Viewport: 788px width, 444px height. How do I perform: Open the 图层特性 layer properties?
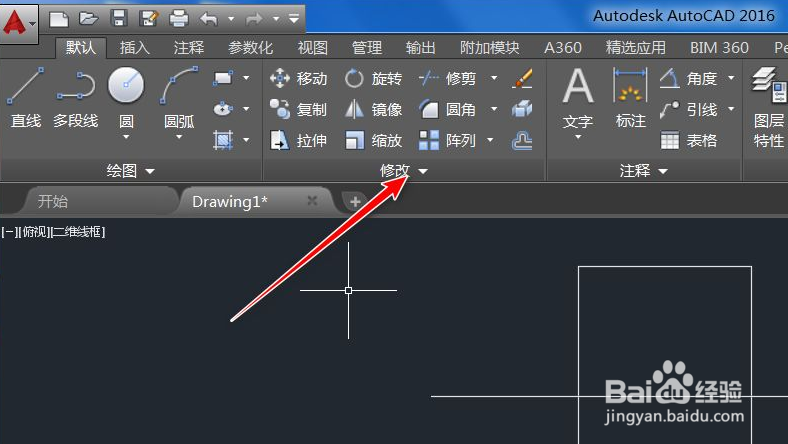[769, 107]
